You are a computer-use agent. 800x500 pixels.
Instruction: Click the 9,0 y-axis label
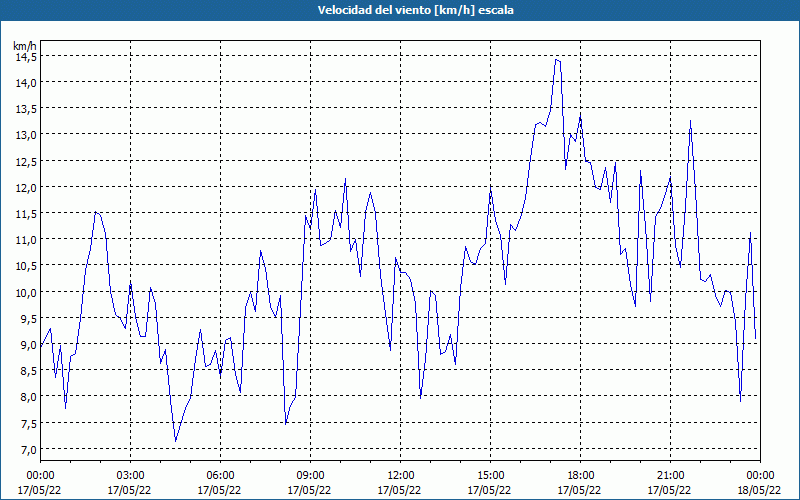(28, 345)
